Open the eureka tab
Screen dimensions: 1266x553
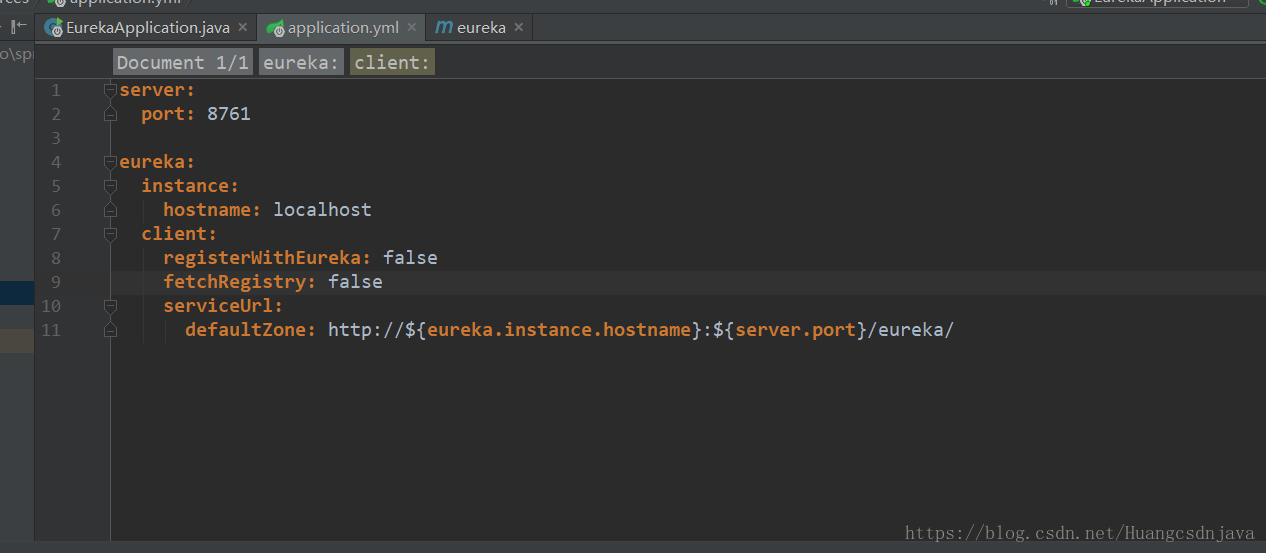481,28
